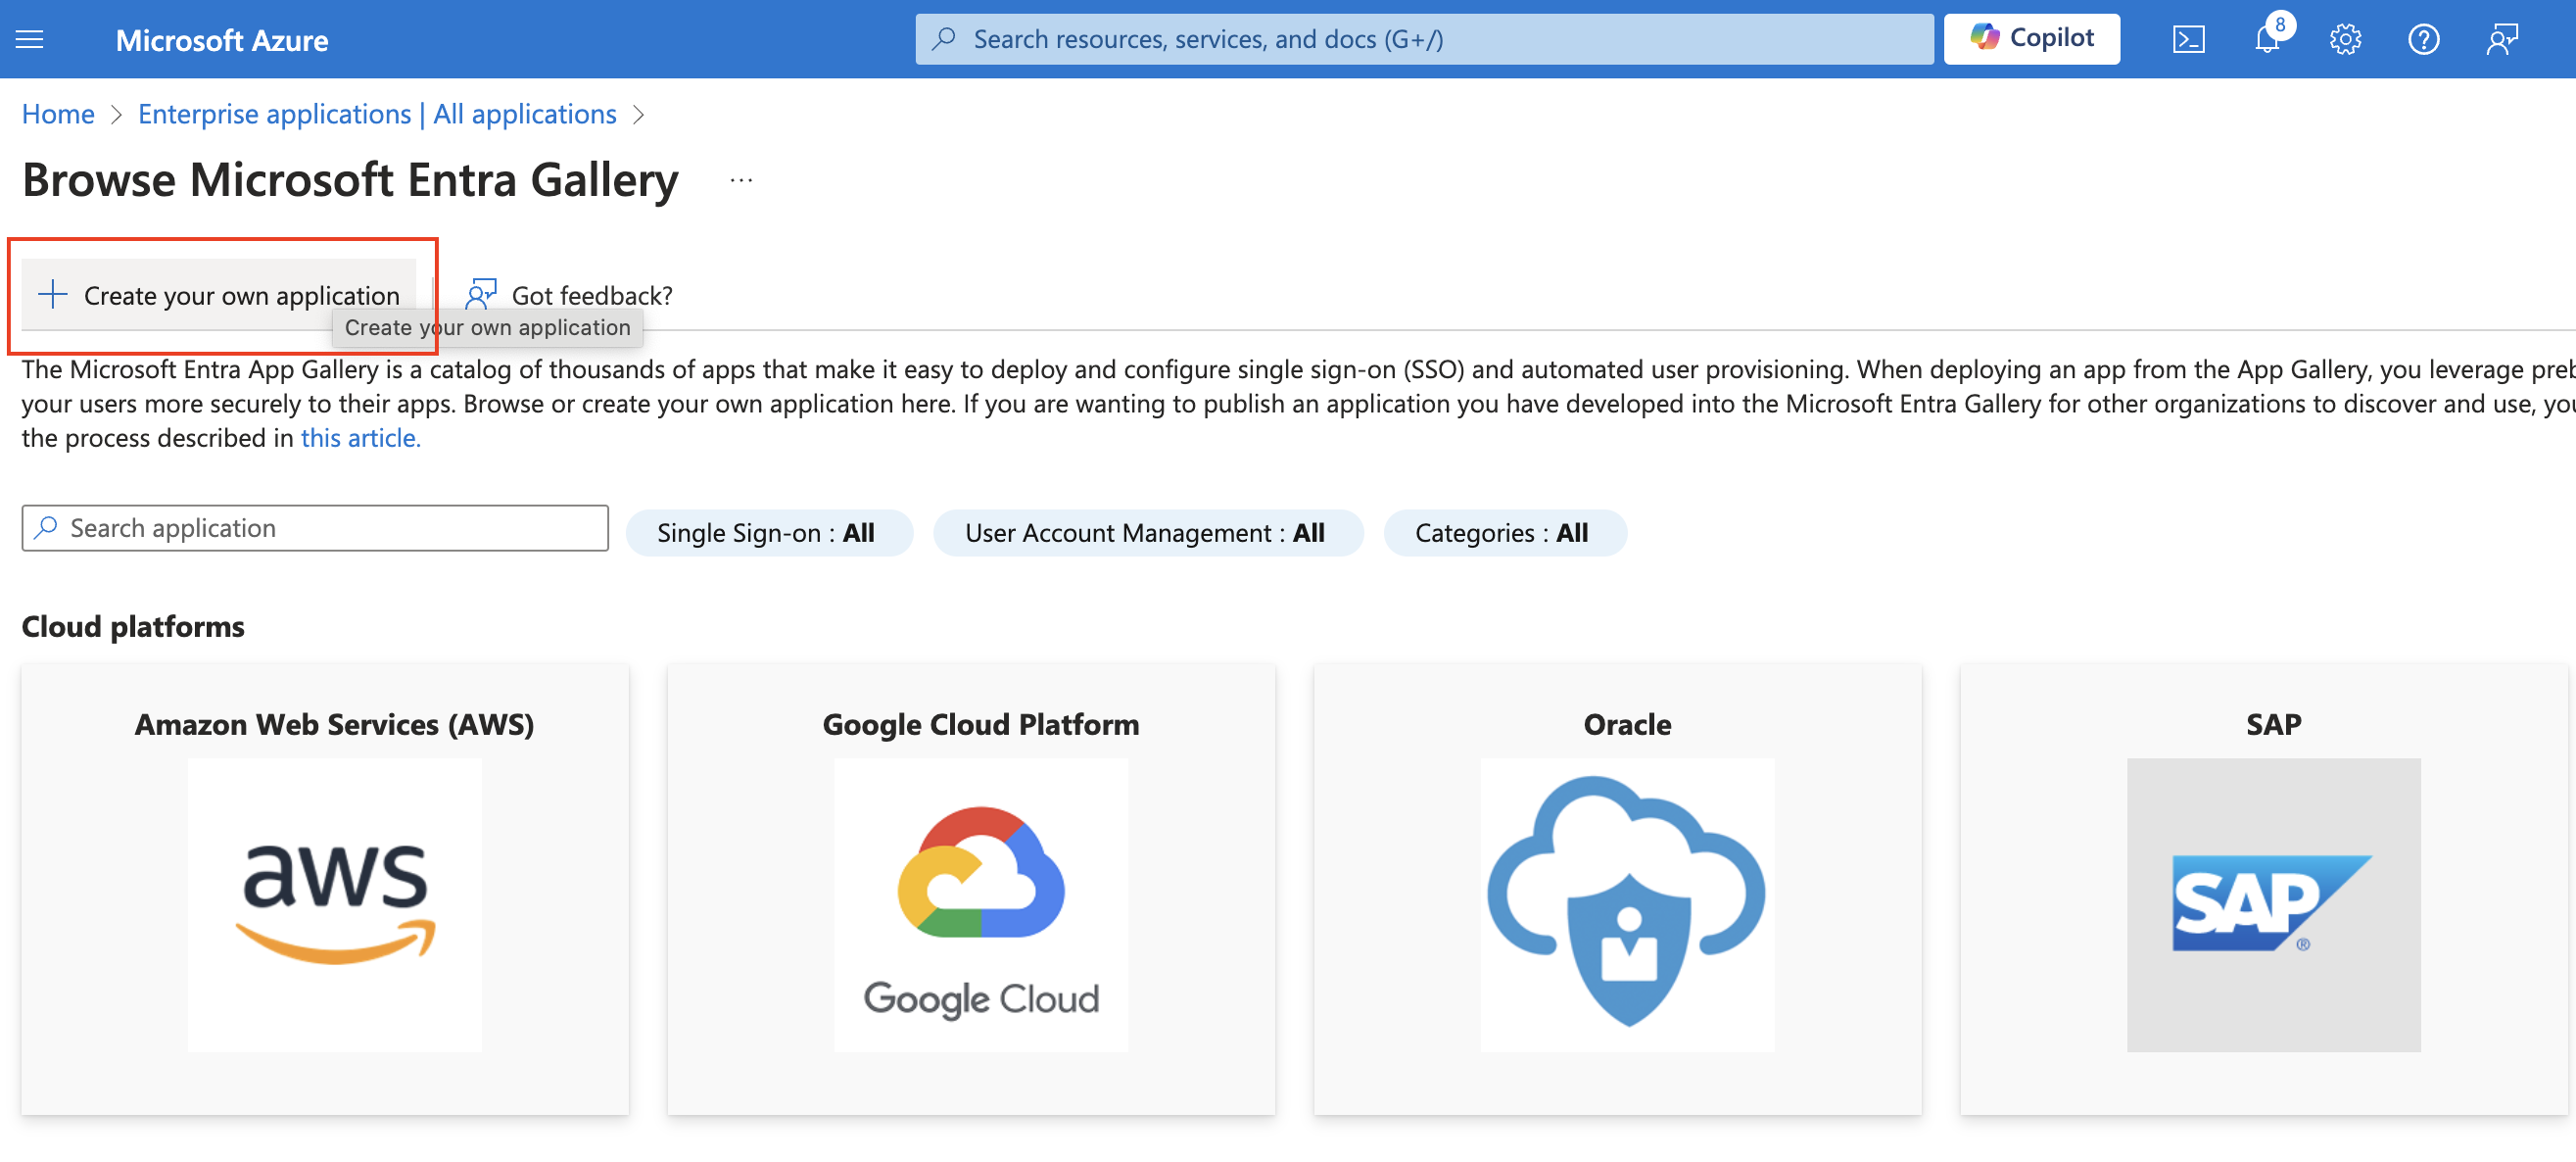Open the help question mark icon
Image resolution: width=2576 pixels, height=1162 pixels.
click(x=2423, y=39)
